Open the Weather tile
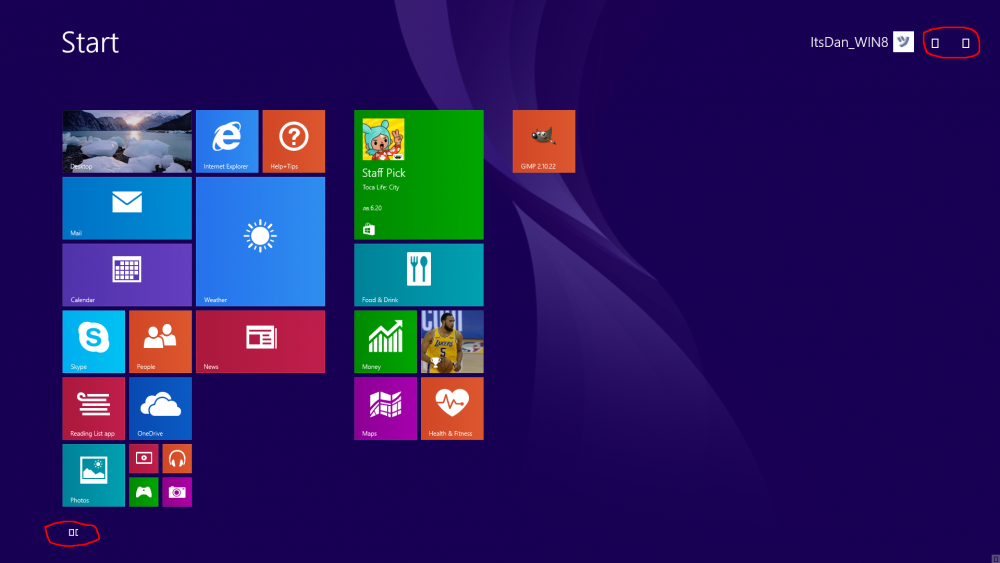Screen dimensions: 1000x563 [260, 241]
